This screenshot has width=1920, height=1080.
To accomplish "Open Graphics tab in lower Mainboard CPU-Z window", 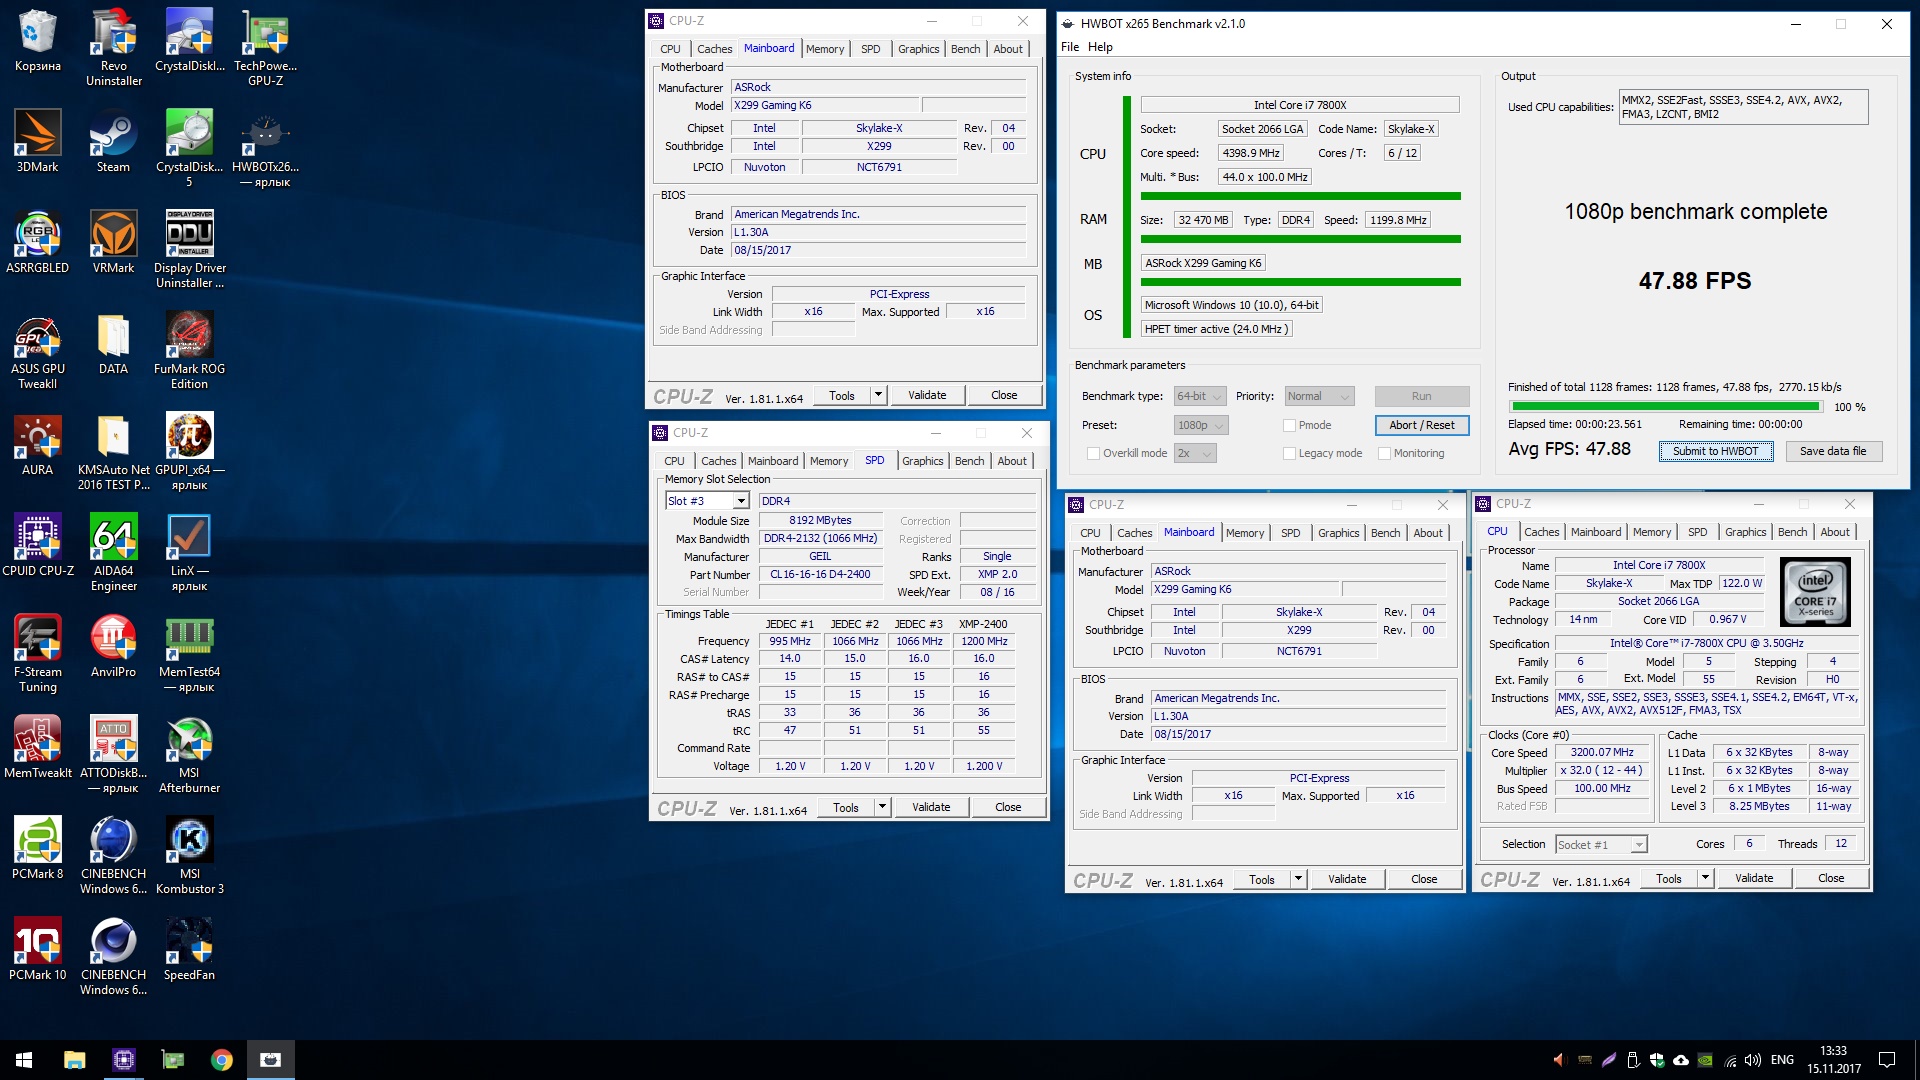I will point(1338,533).
